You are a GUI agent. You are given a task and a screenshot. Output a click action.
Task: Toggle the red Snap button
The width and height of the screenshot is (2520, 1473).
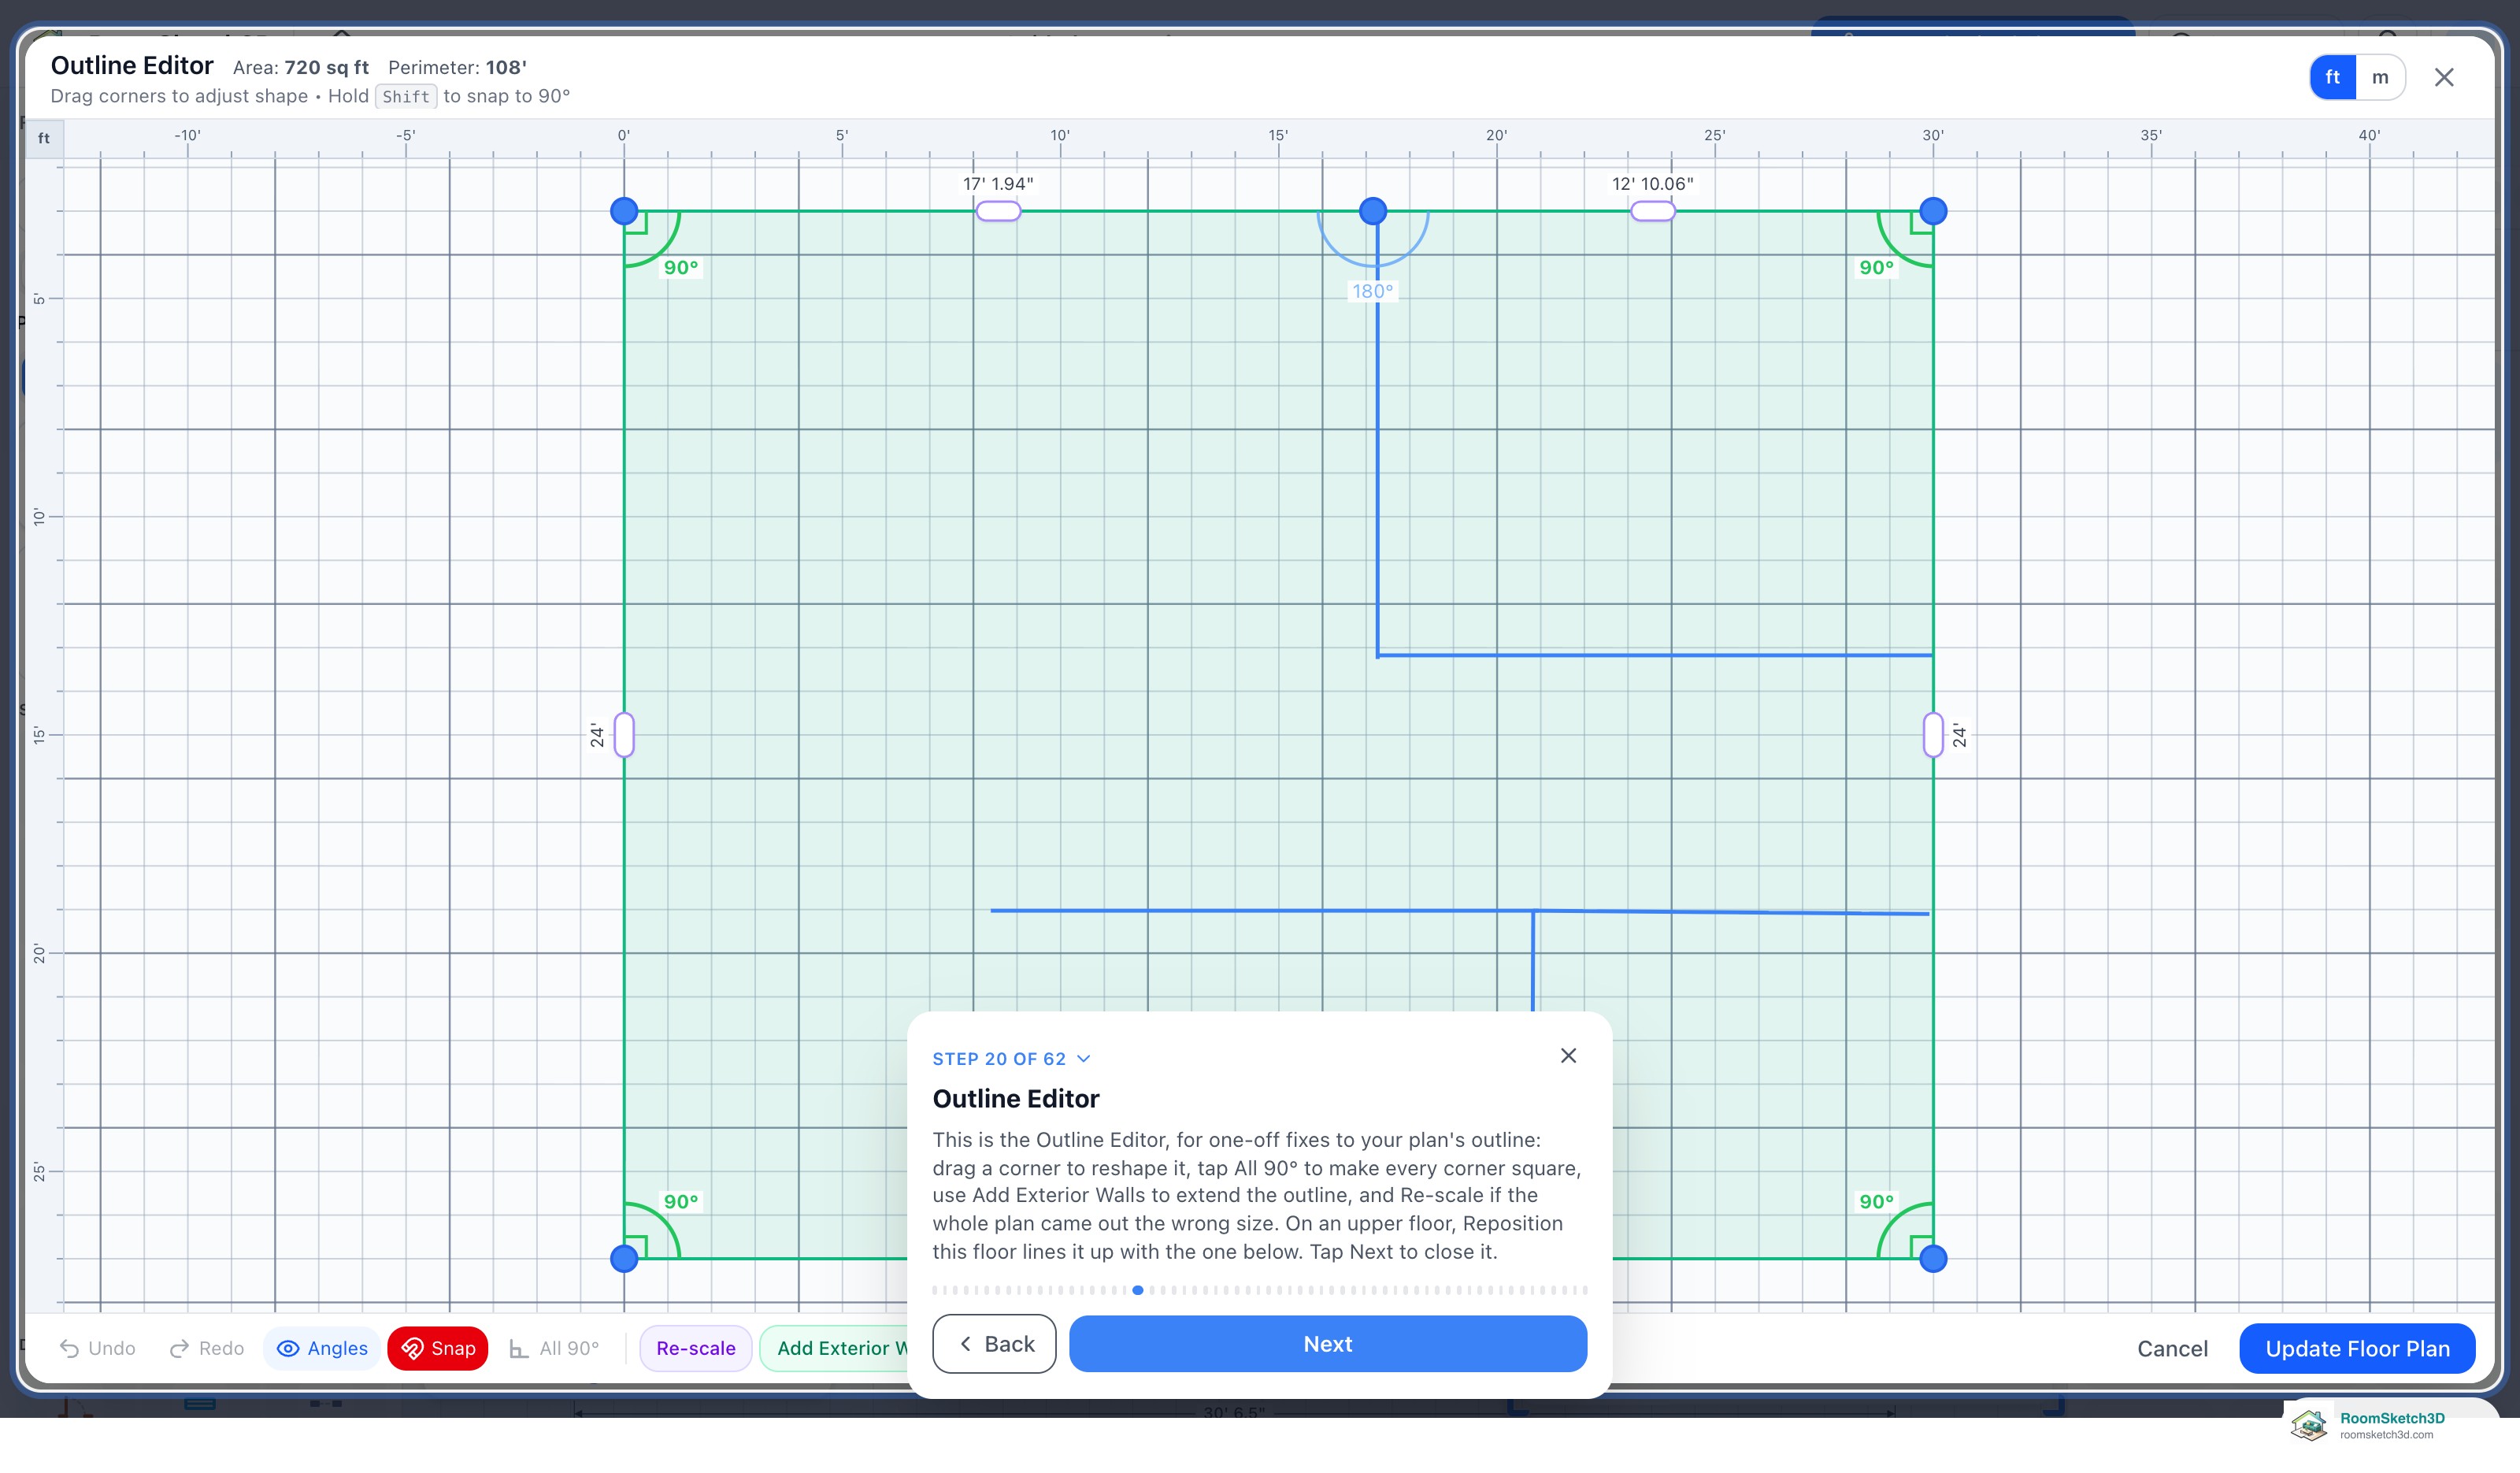[x=437, y=1348]
